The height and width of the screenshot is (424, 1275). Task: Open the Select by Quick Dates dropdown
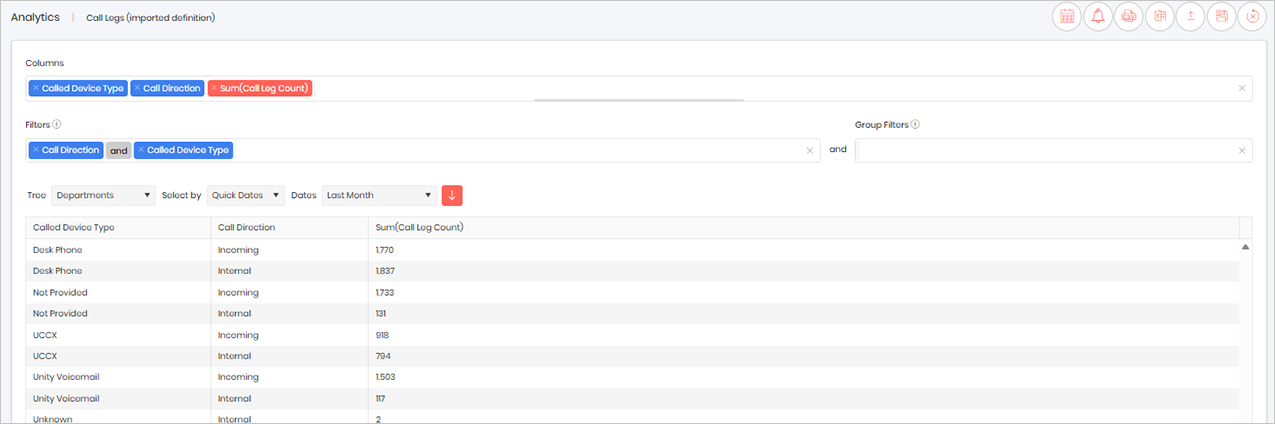(246, 195)
